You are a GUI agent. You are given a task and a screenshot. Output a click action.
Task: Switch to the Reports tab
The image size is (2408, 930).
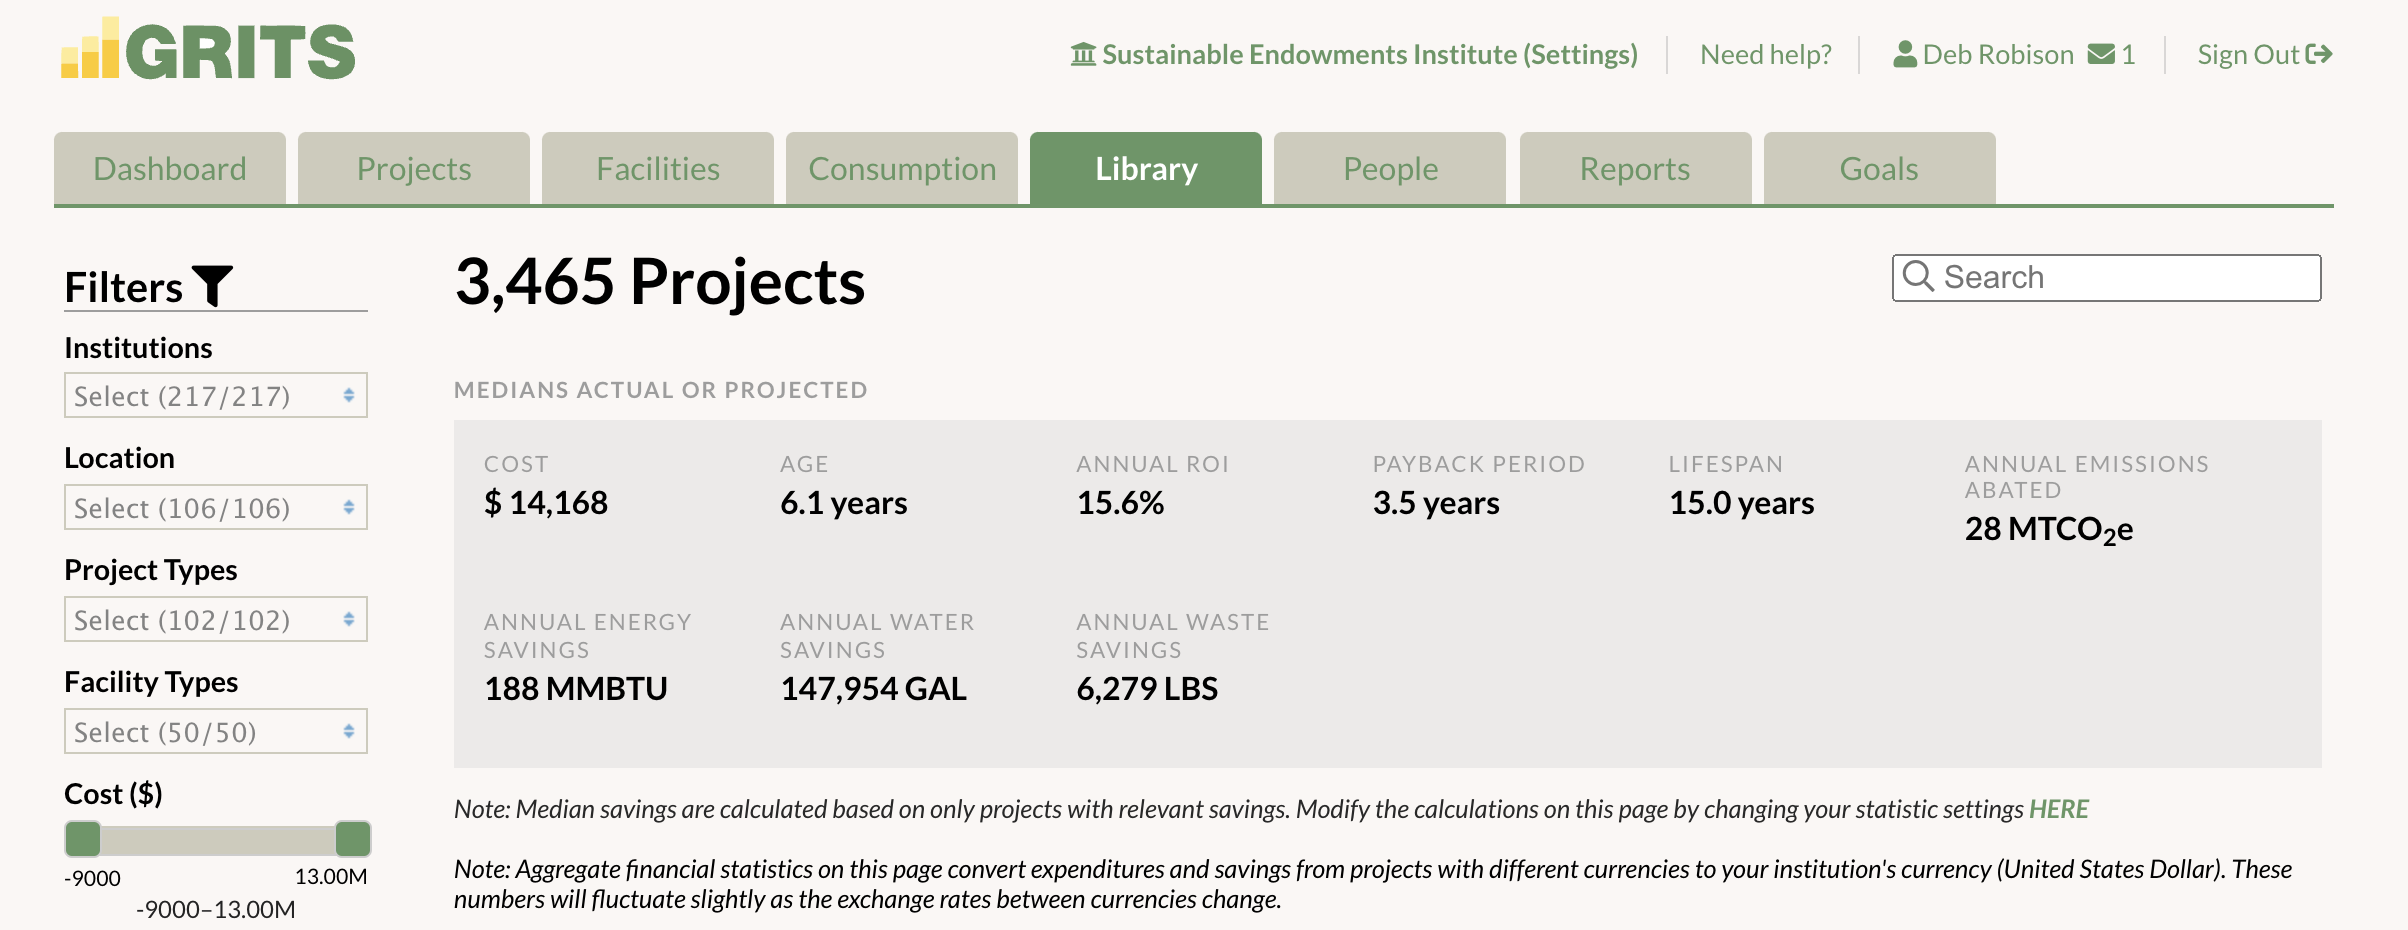click(1634, 168)
